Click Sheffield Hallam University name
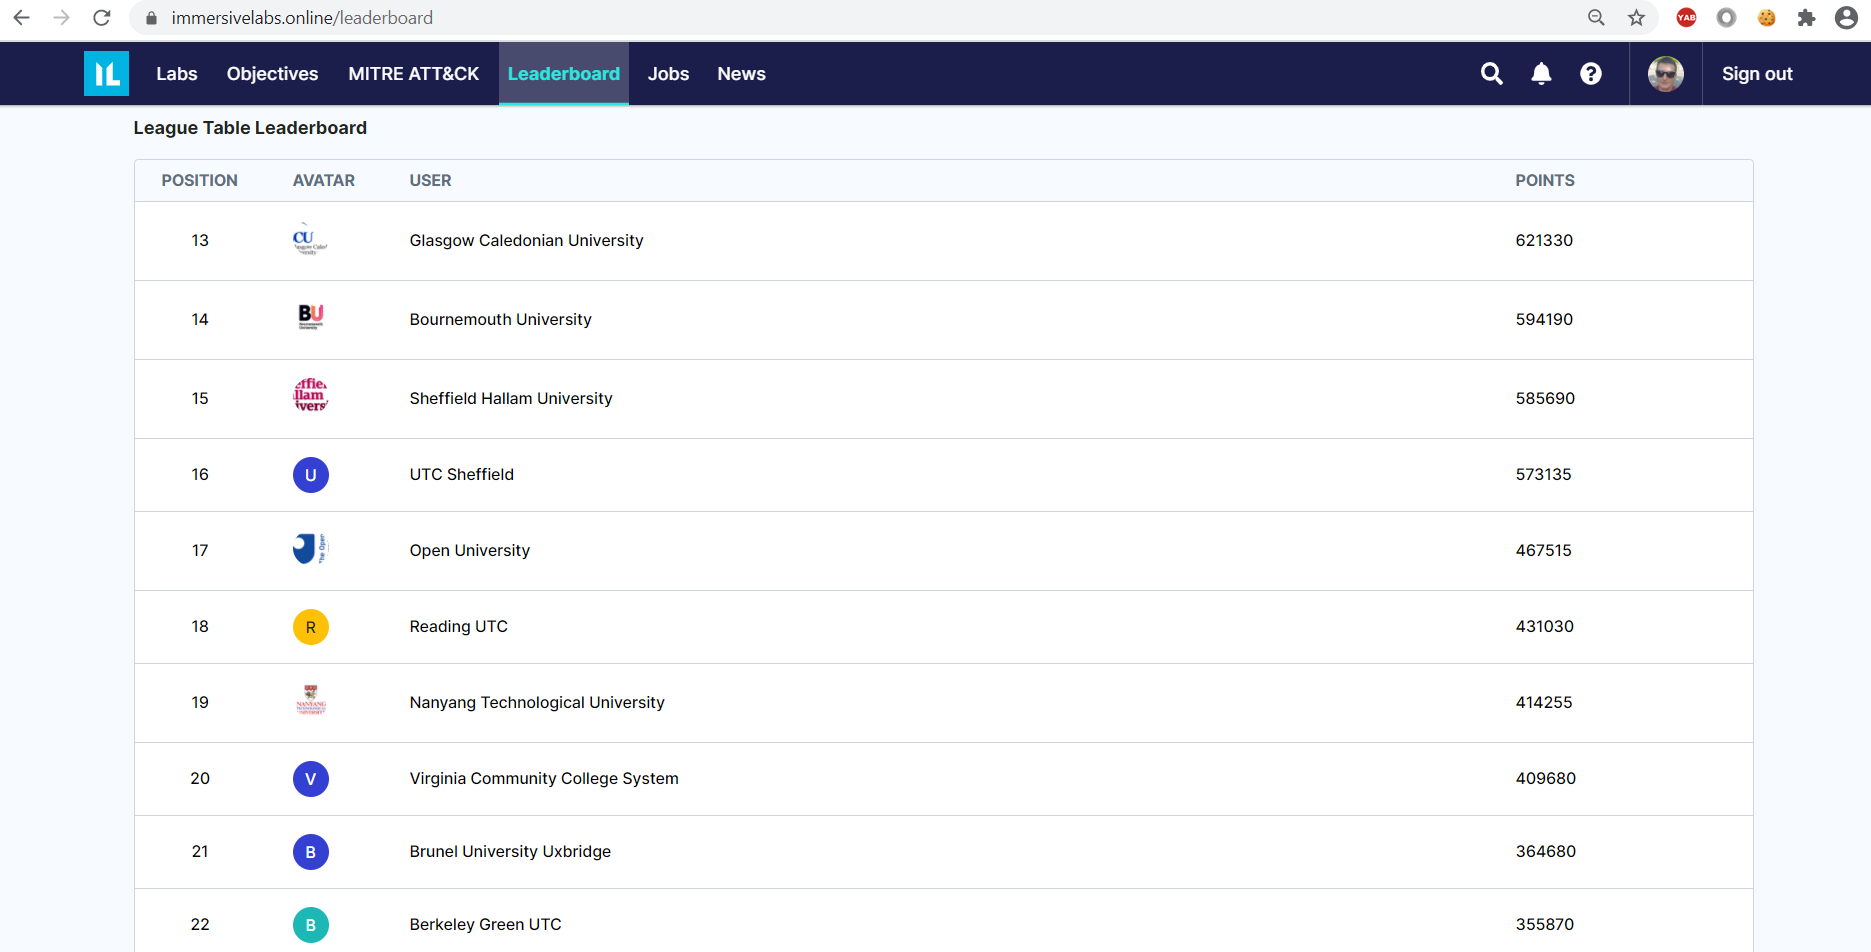The width and height of the screenshot is (1871, 952). pos(510,398)
